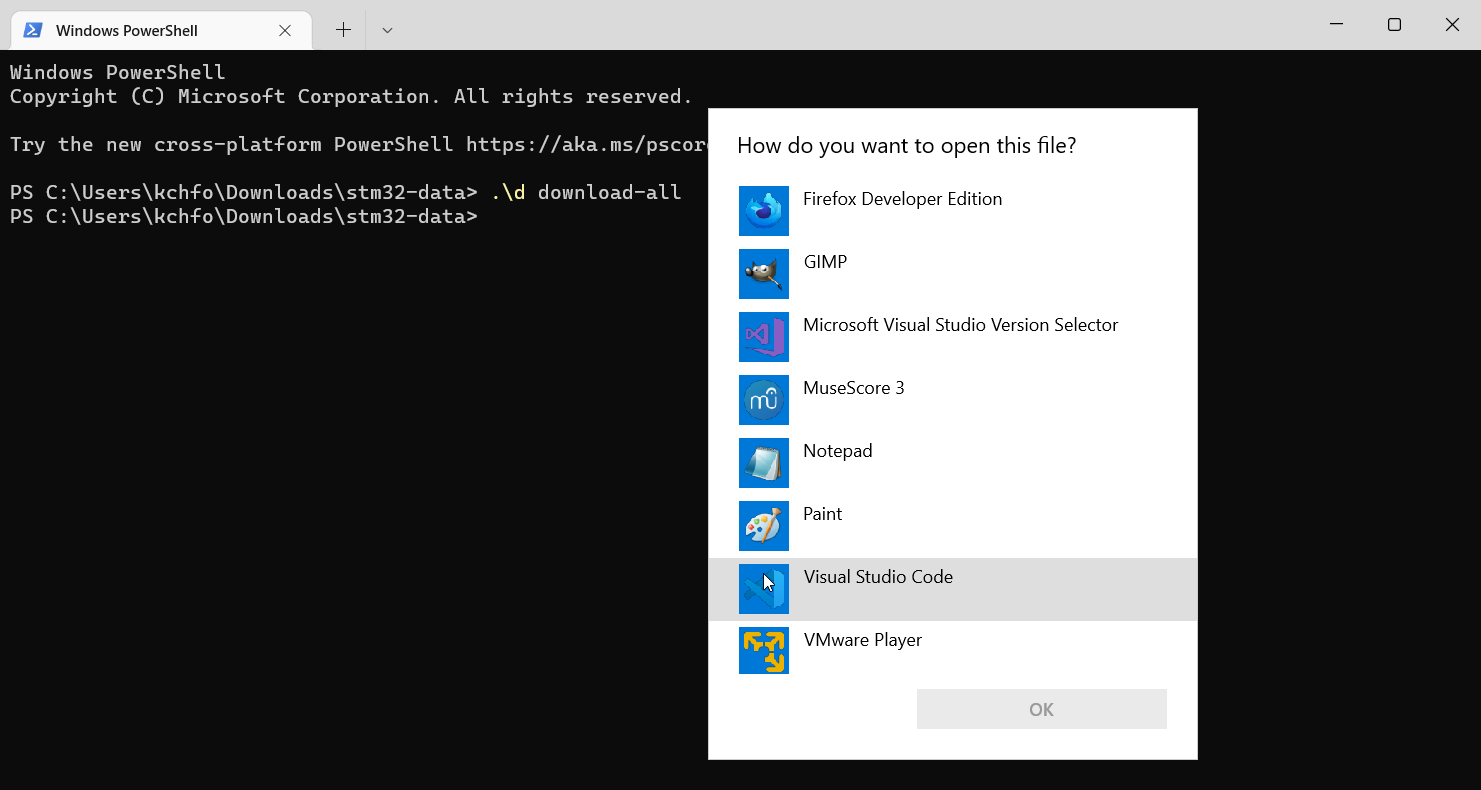Choose GIMP by its name label
This screenshot has width=1481, height=790.
click(x=825, y=262)
